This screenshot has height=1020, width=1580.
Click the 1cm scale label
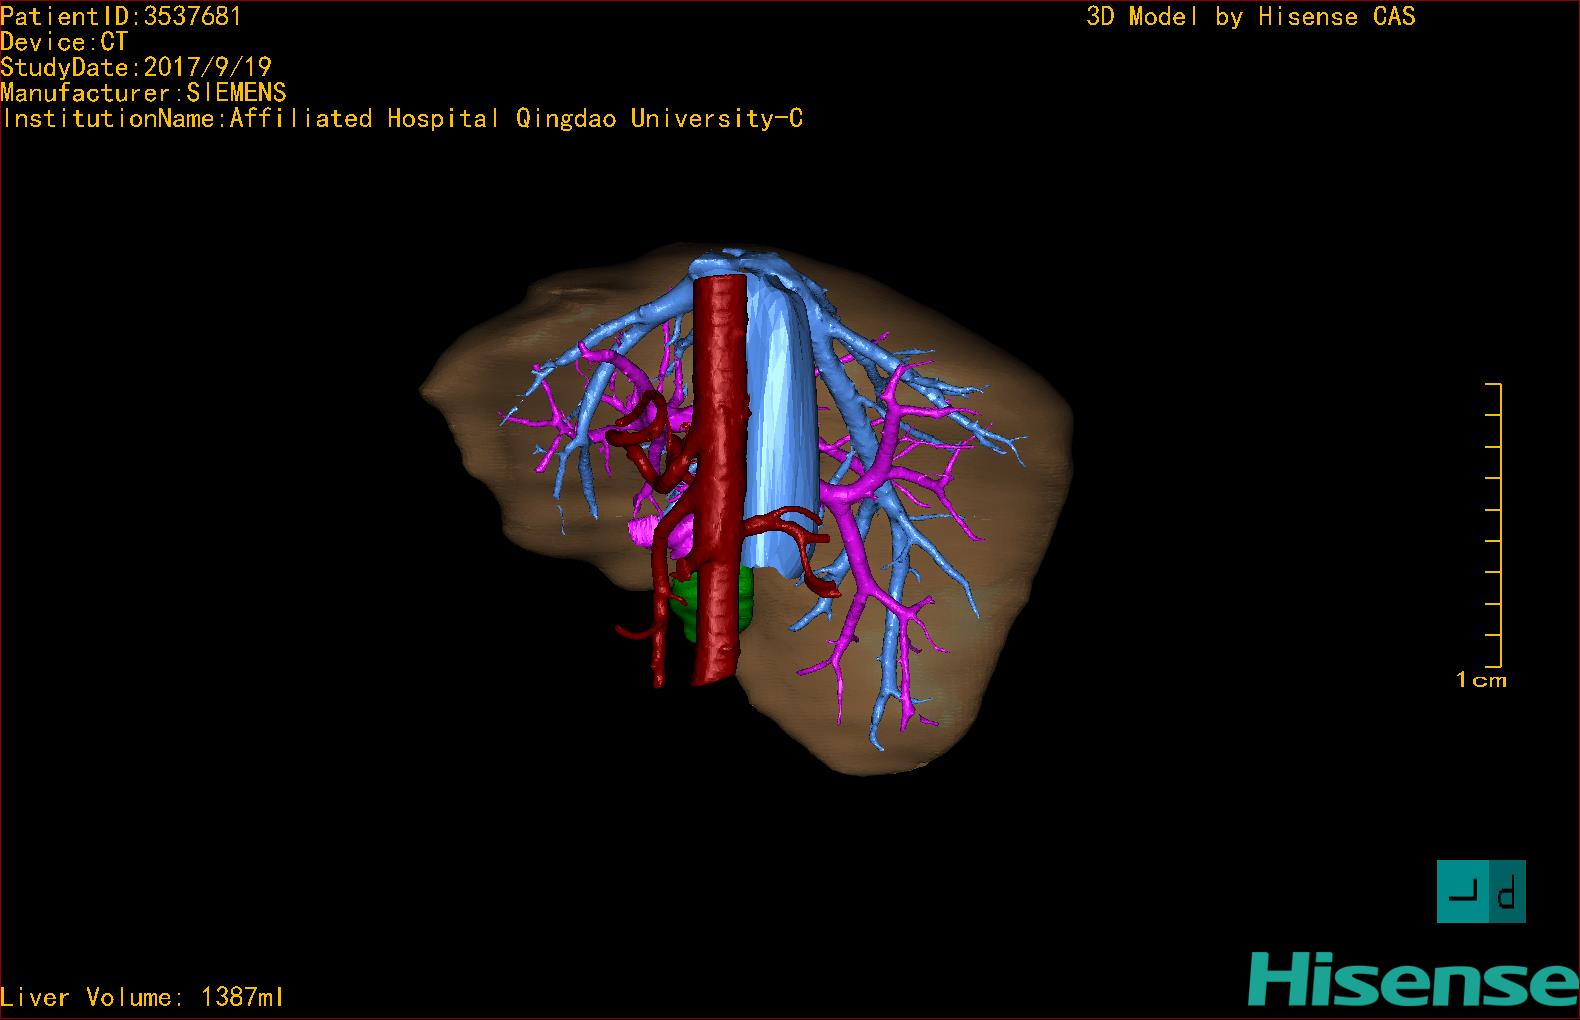1480,680
